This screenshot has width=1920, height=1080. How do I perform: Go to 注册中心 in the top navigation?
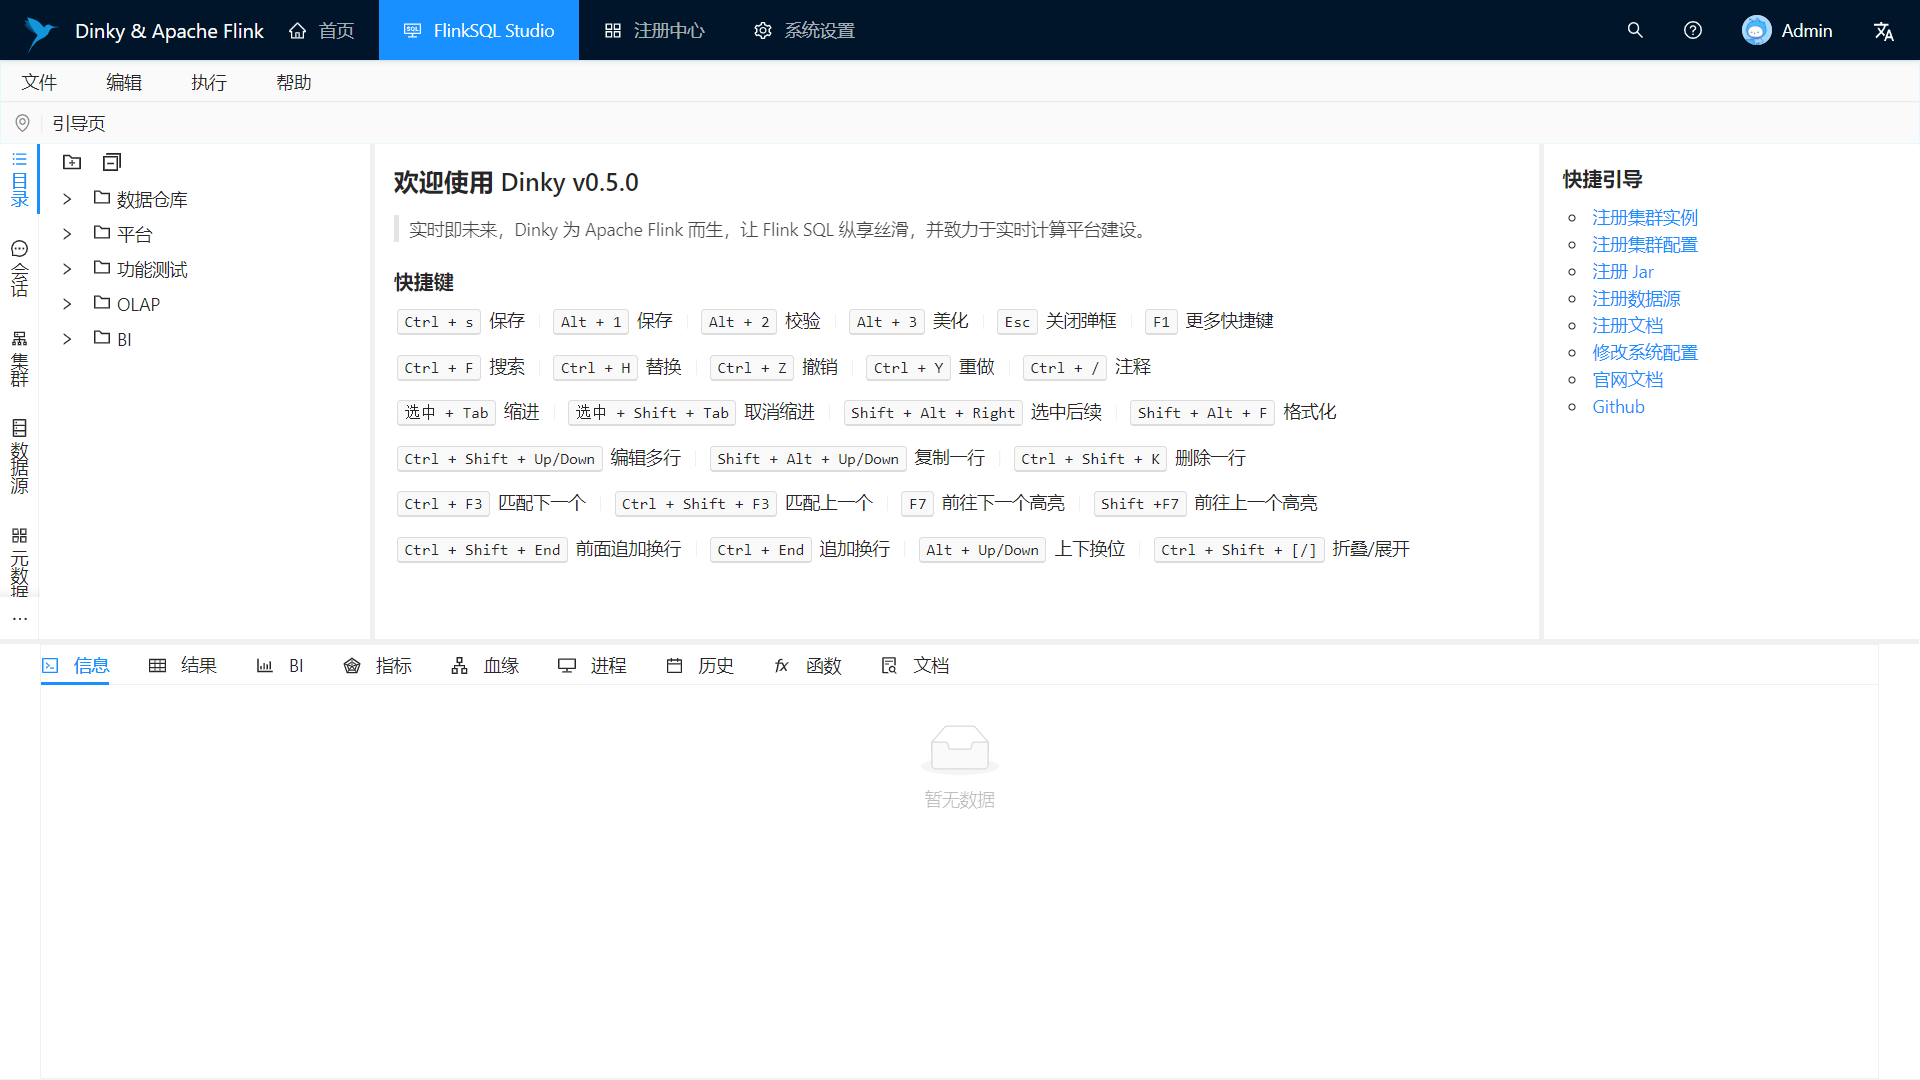tap(655, 30)
